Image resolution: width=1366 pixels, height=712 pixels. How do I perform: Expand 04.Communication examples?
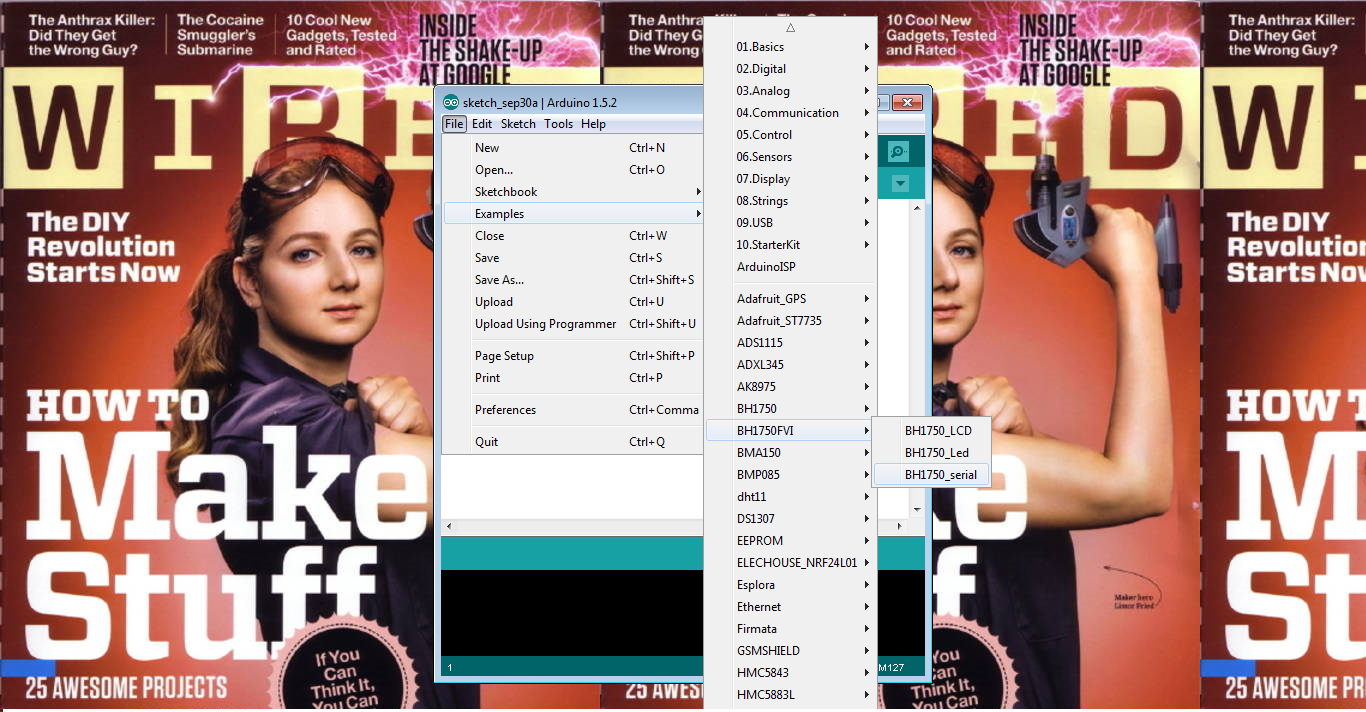(x=790, y=113)
